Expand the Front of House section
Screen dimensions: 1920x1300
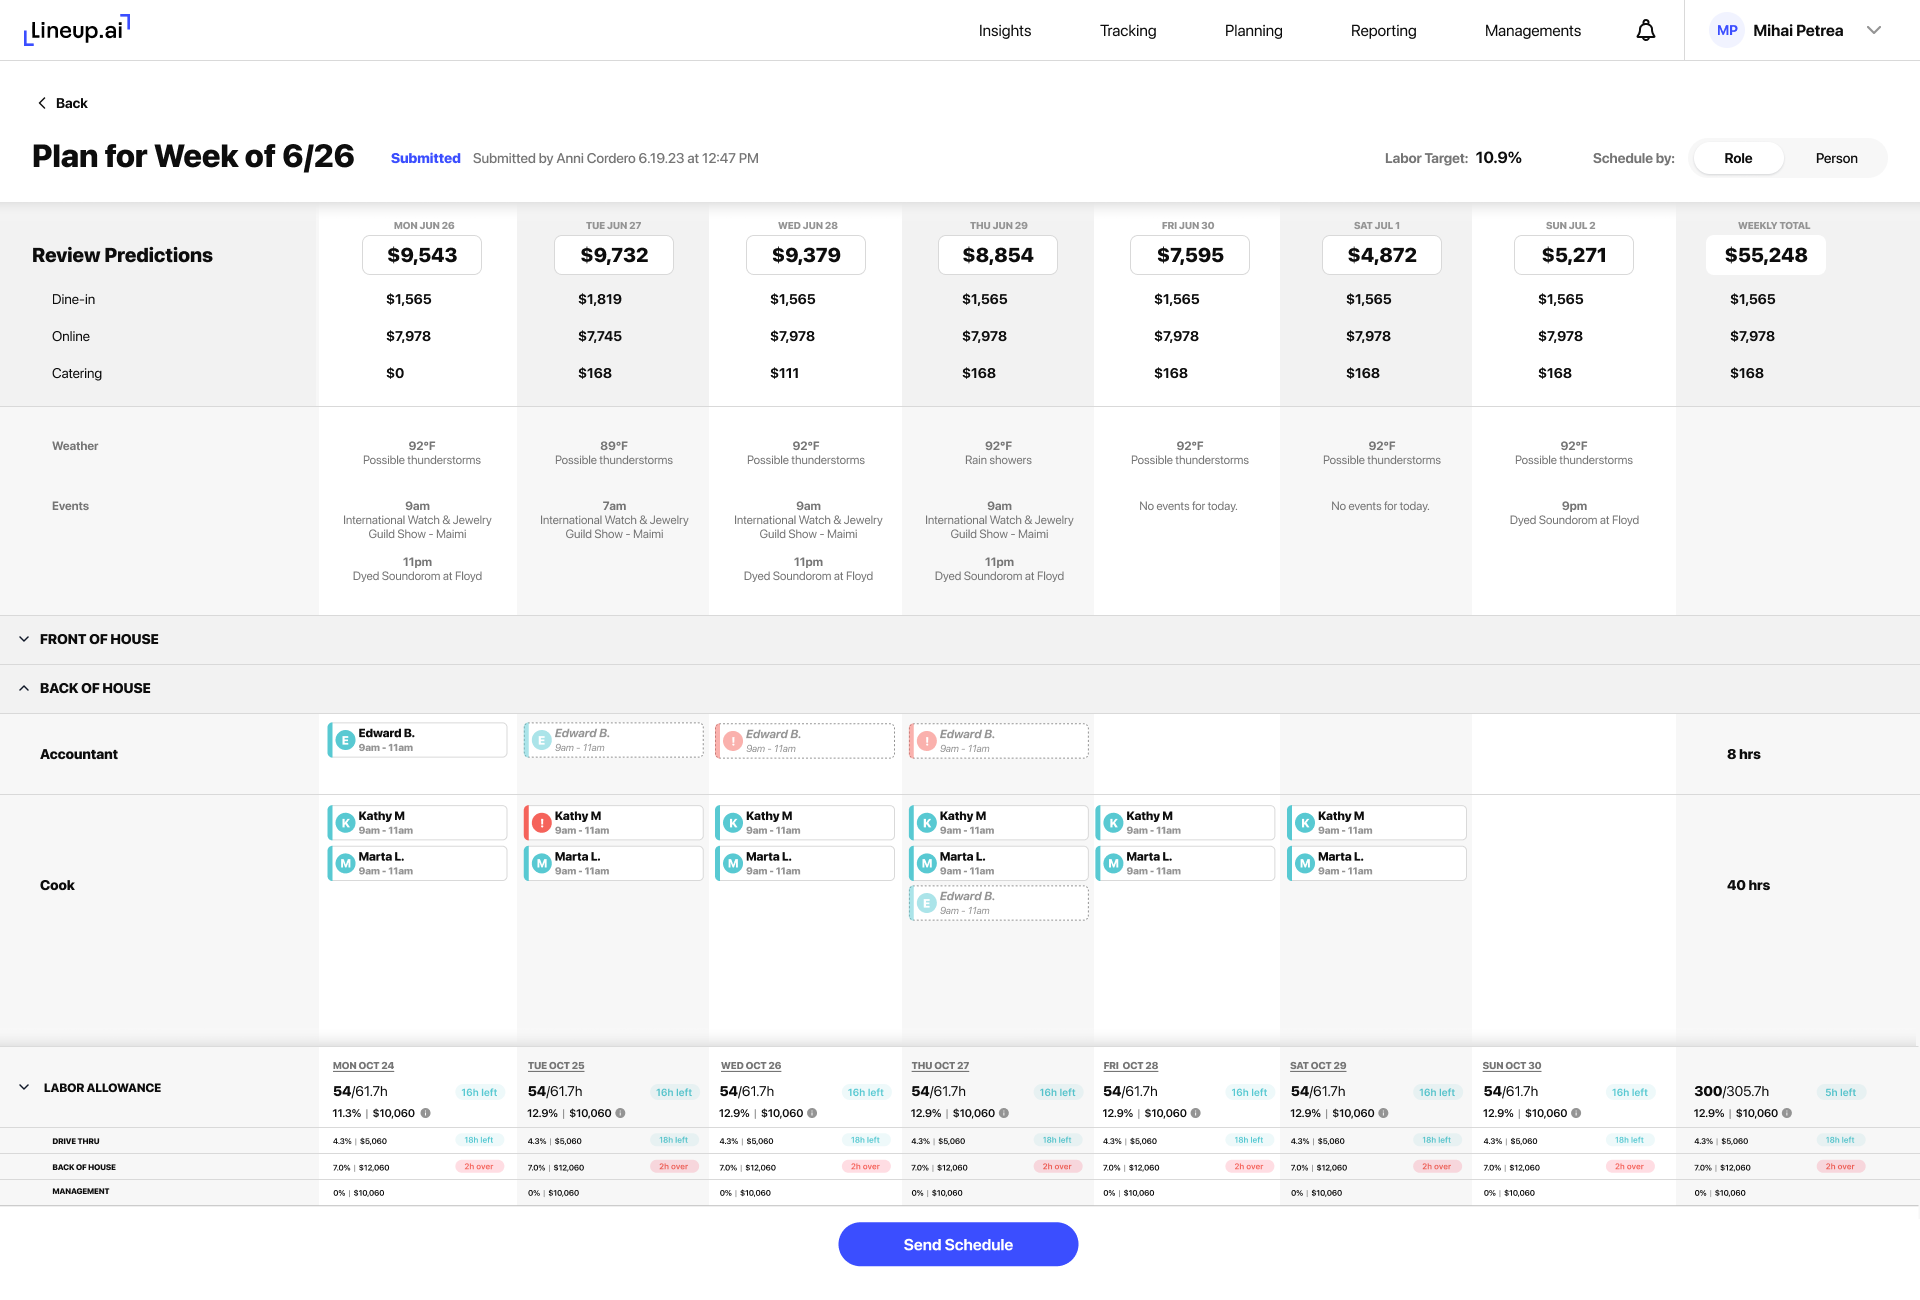(x=24, y=639)
